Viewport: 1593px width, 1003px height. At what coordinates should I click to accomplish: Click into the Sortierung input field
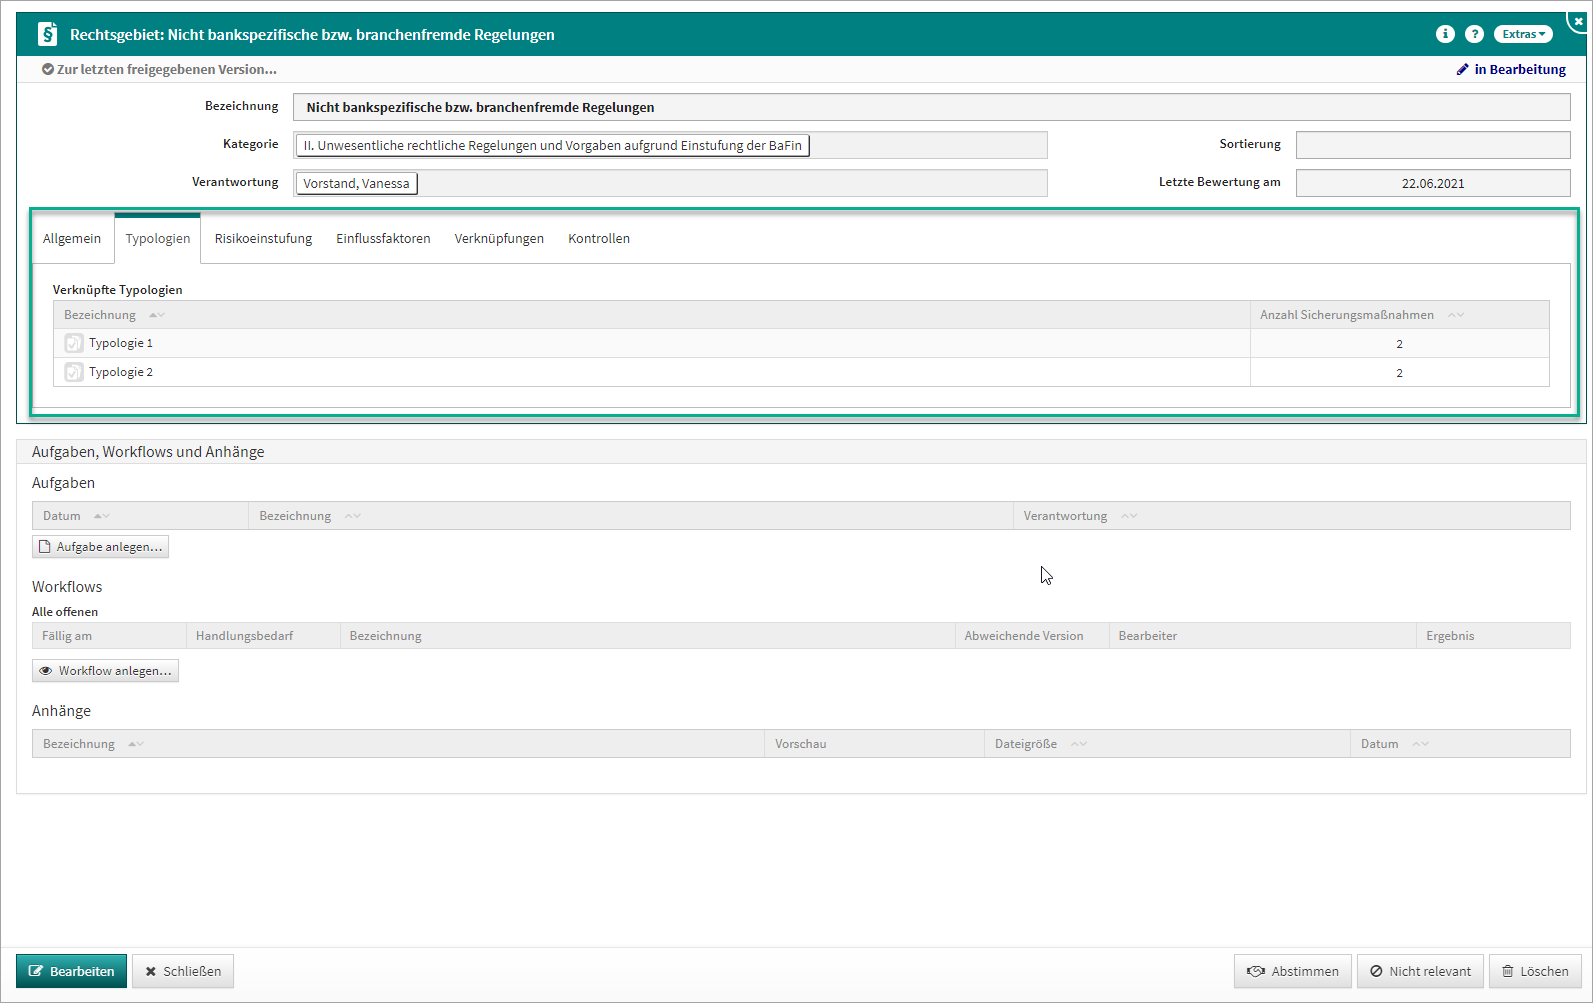pos(1432,145)
